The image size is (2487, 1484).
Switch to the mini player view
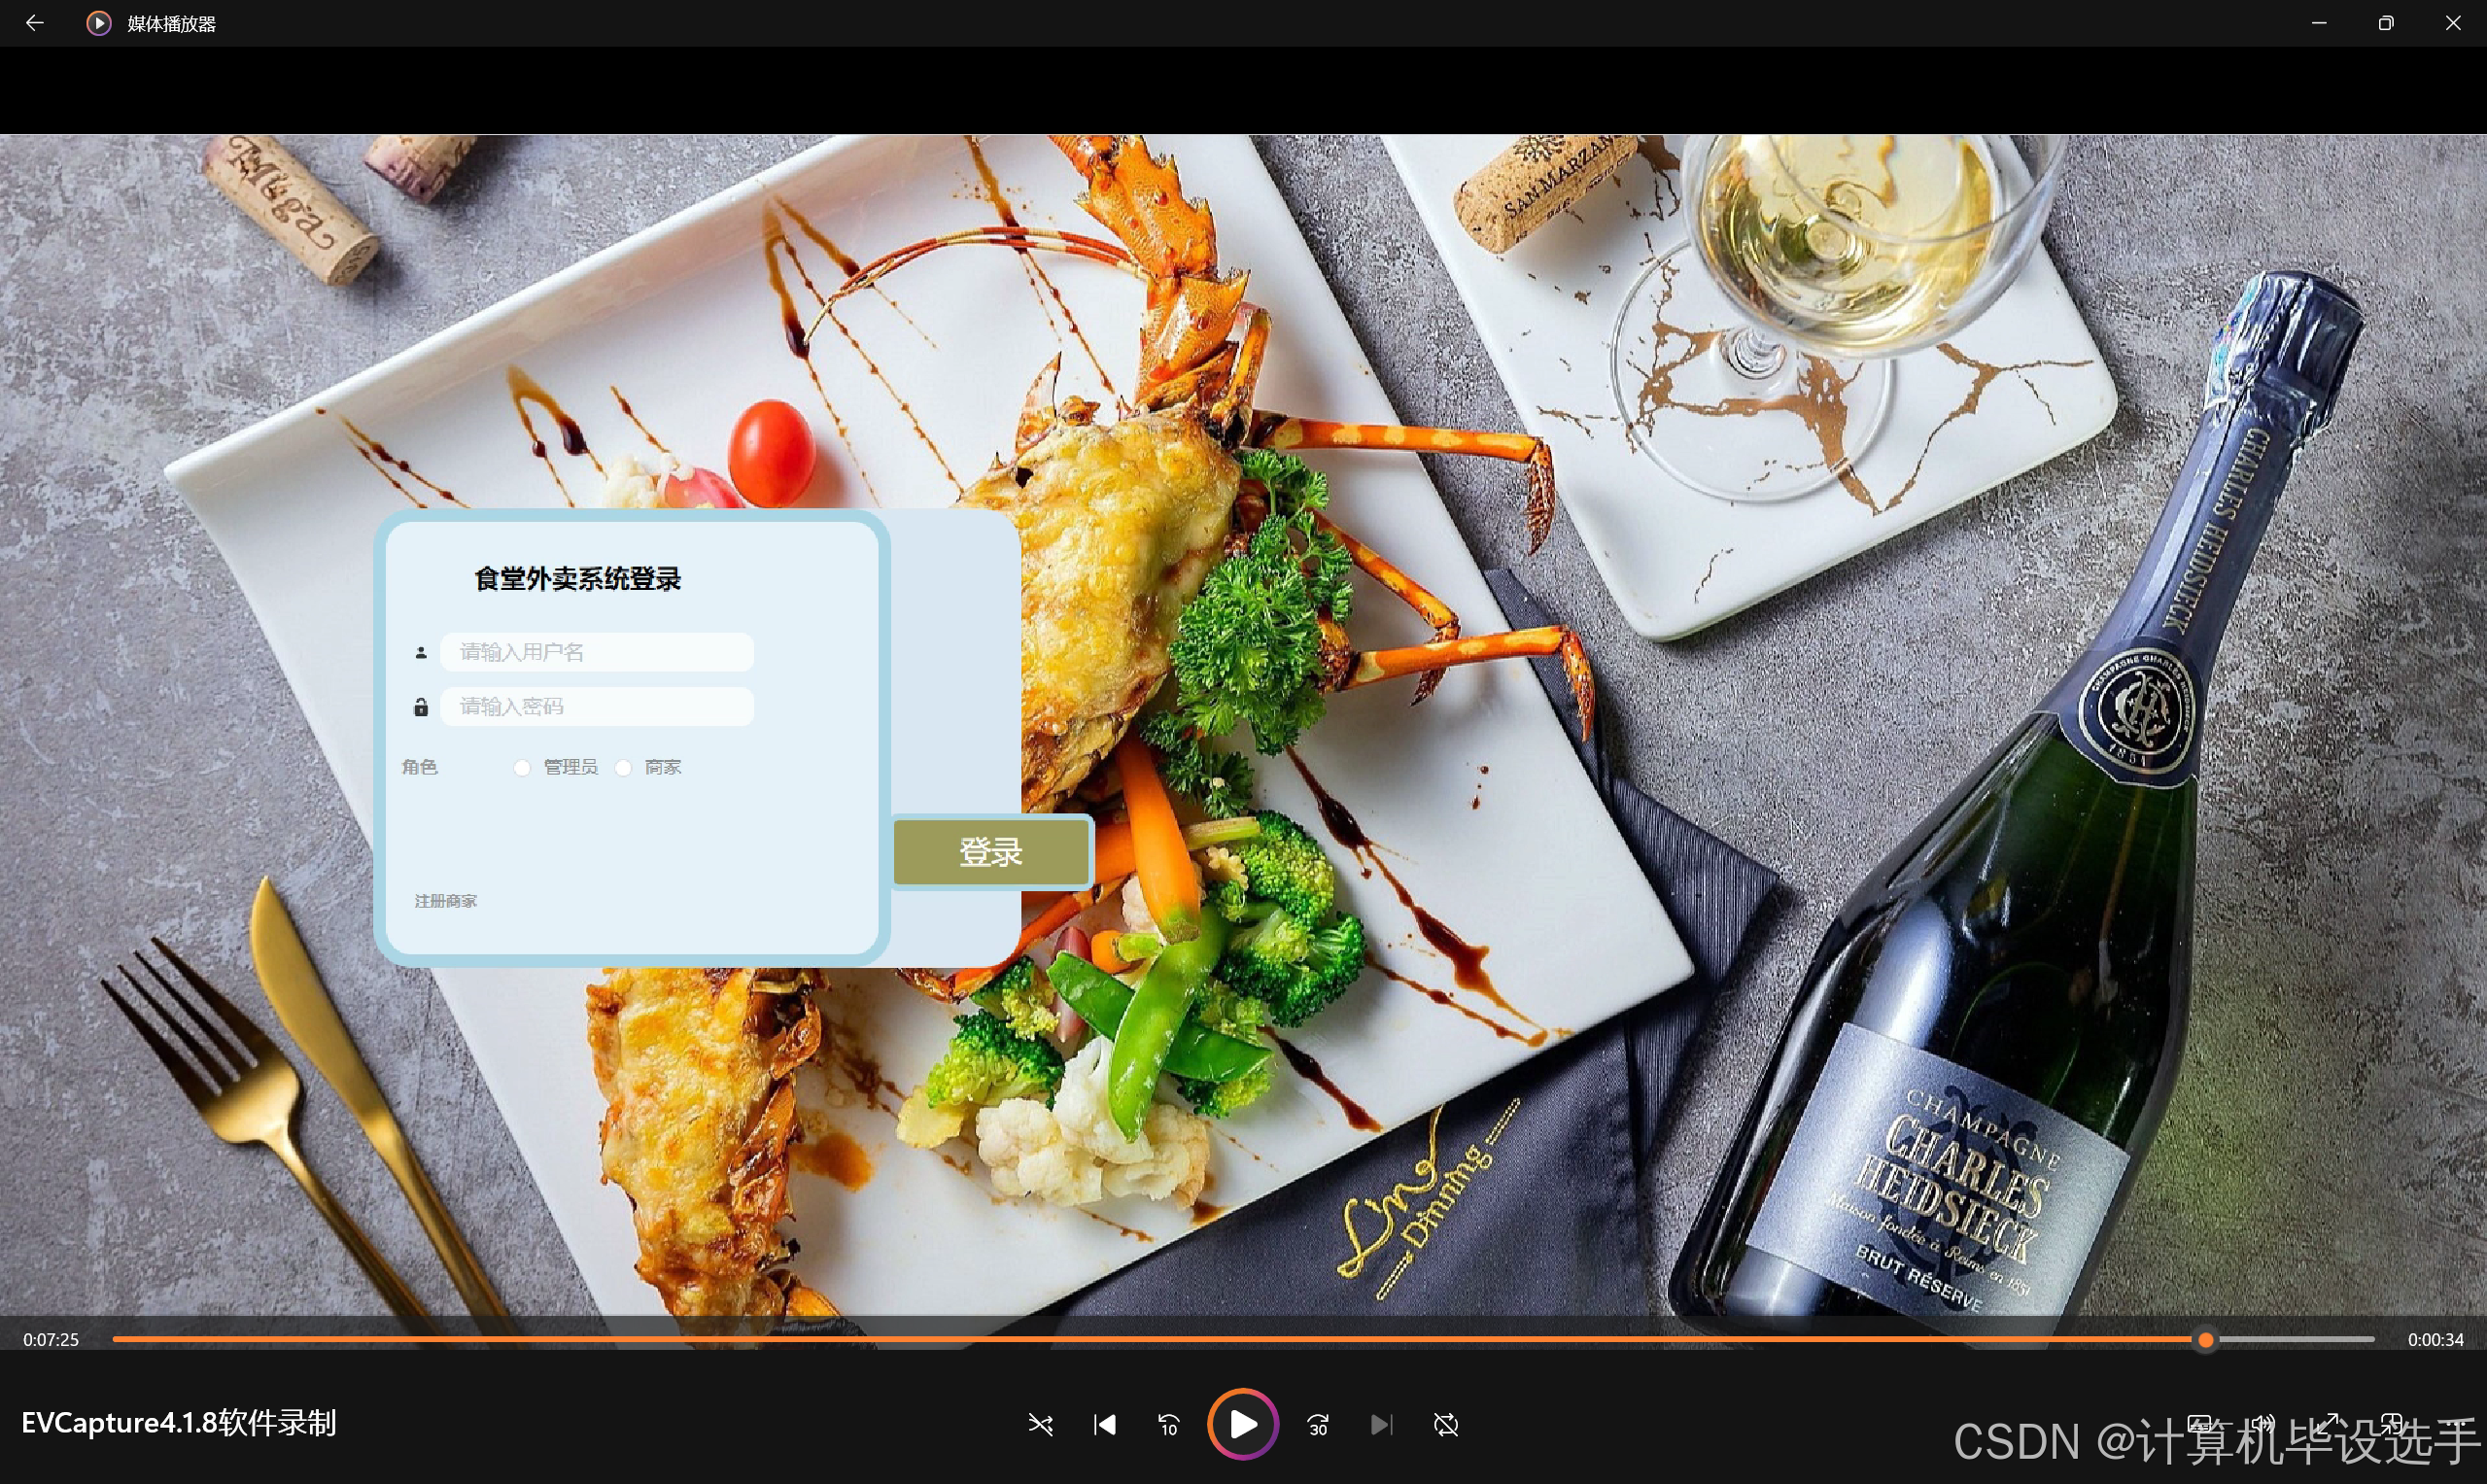(x=2392, y=1423)
